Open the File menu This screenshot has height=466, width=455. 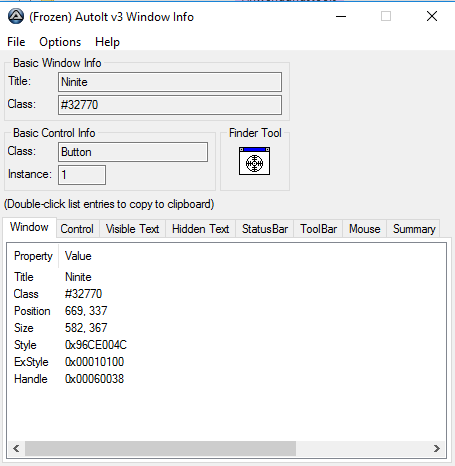[16, 42]
